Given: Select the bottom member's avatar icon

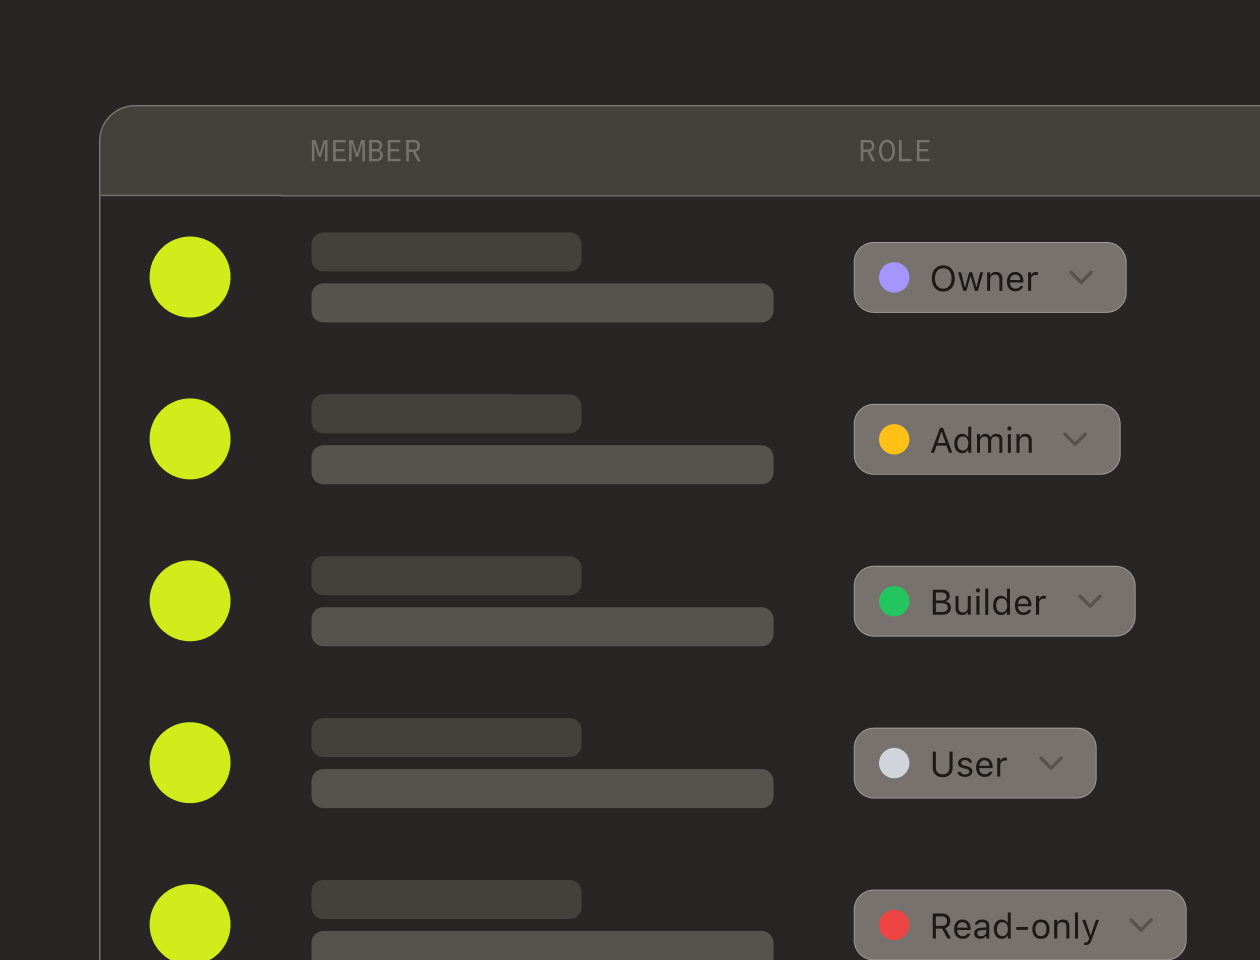Looking at the screenshot, I should coord(190,923).
